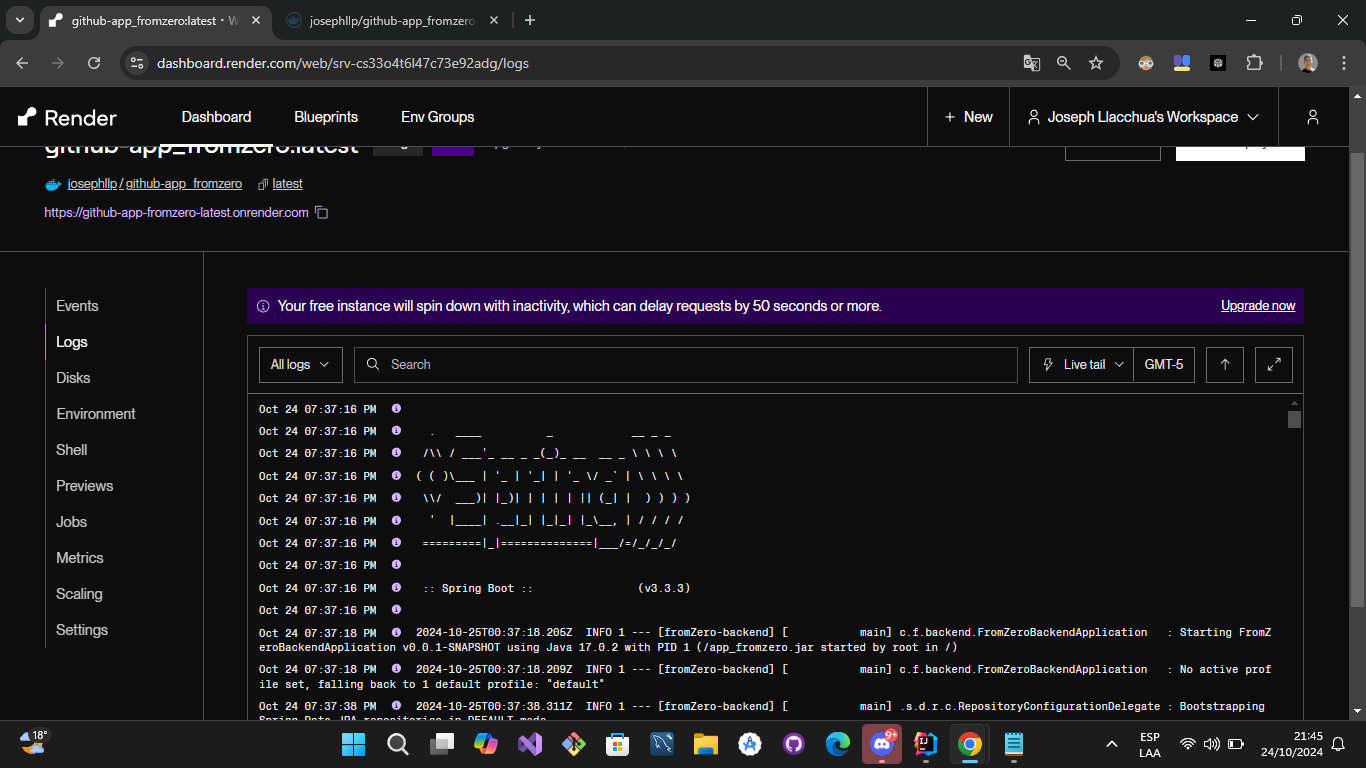
Task: Go back to the previous page
Action: [23, 63]
